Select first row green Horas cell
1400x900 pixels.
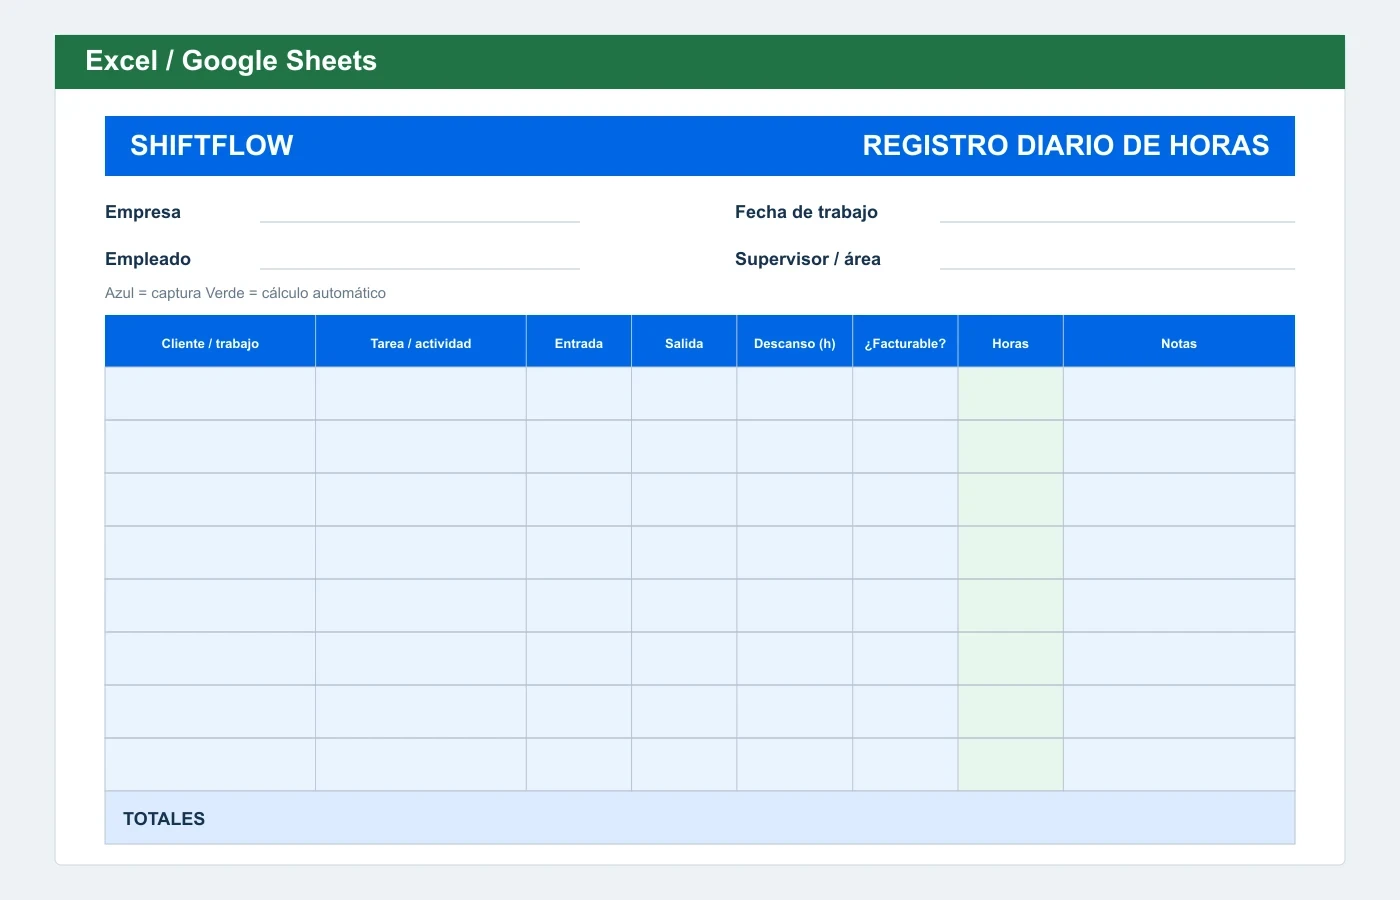(x=1010, y=394)
